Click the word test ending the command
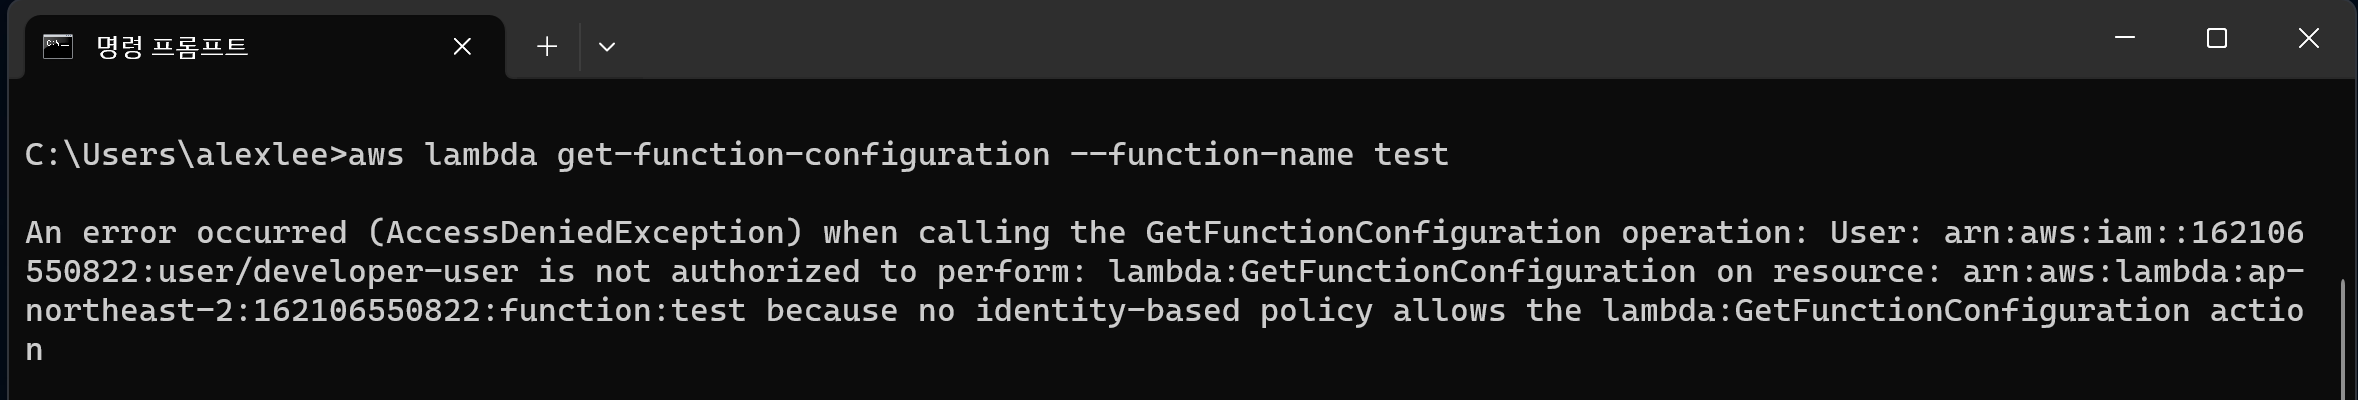Screen dimensions: 2358x400 point(1410,155)
